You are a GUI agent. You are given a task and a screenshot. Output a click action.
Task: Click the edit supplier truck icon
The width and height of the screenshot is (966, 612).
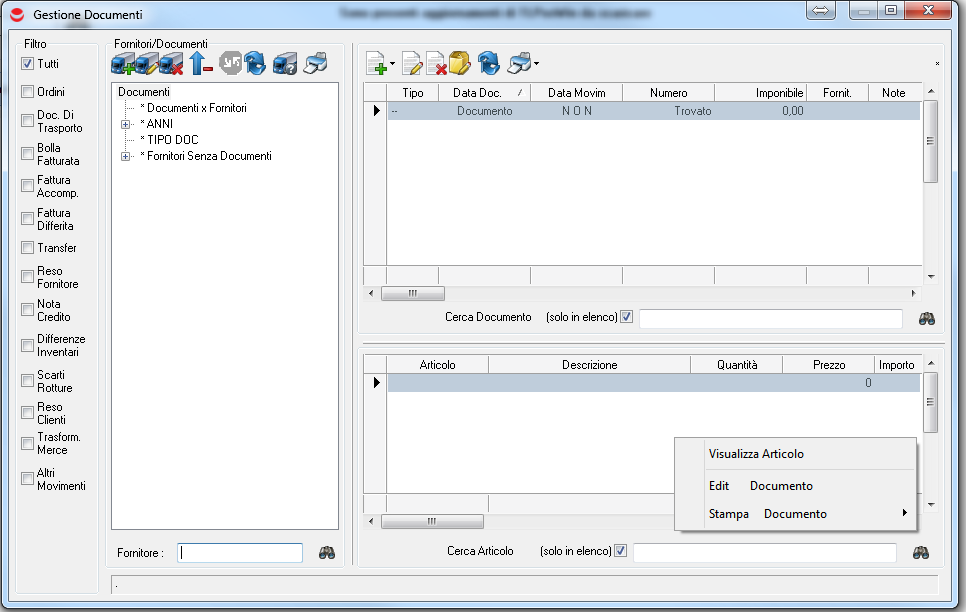point(147,64)
